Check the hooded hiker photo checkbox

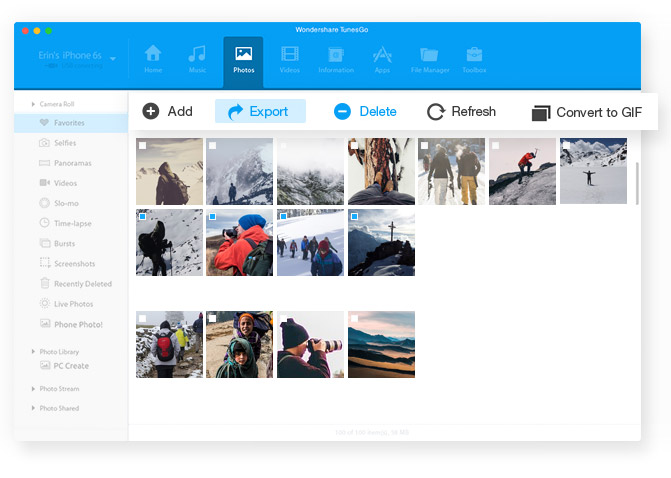tap(143, 146)
